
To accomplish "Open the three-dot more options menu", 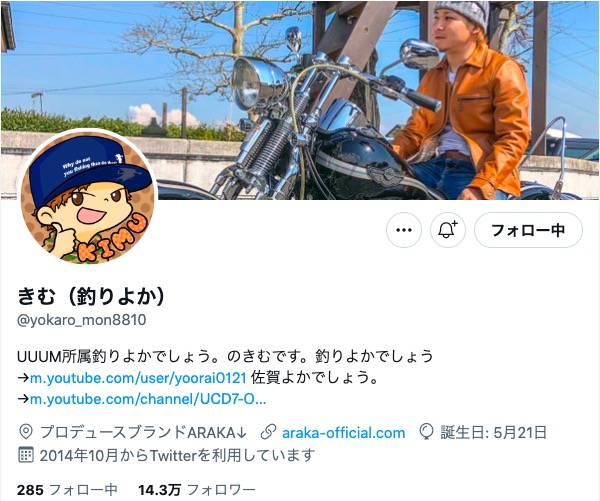I will click(404, 230).
